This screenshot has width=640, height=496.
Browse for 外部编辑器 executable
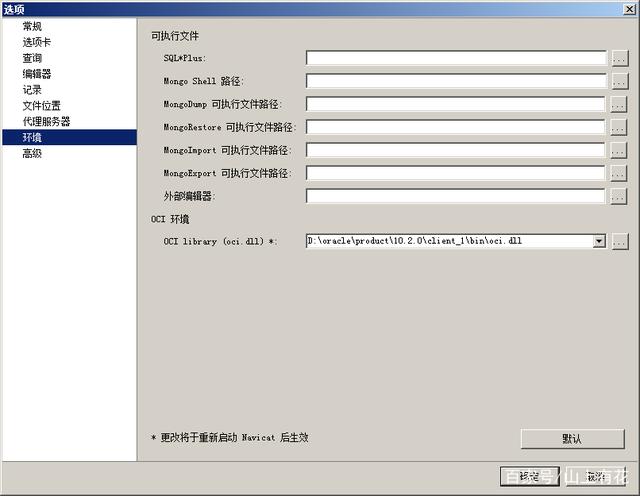coord(619,196)
